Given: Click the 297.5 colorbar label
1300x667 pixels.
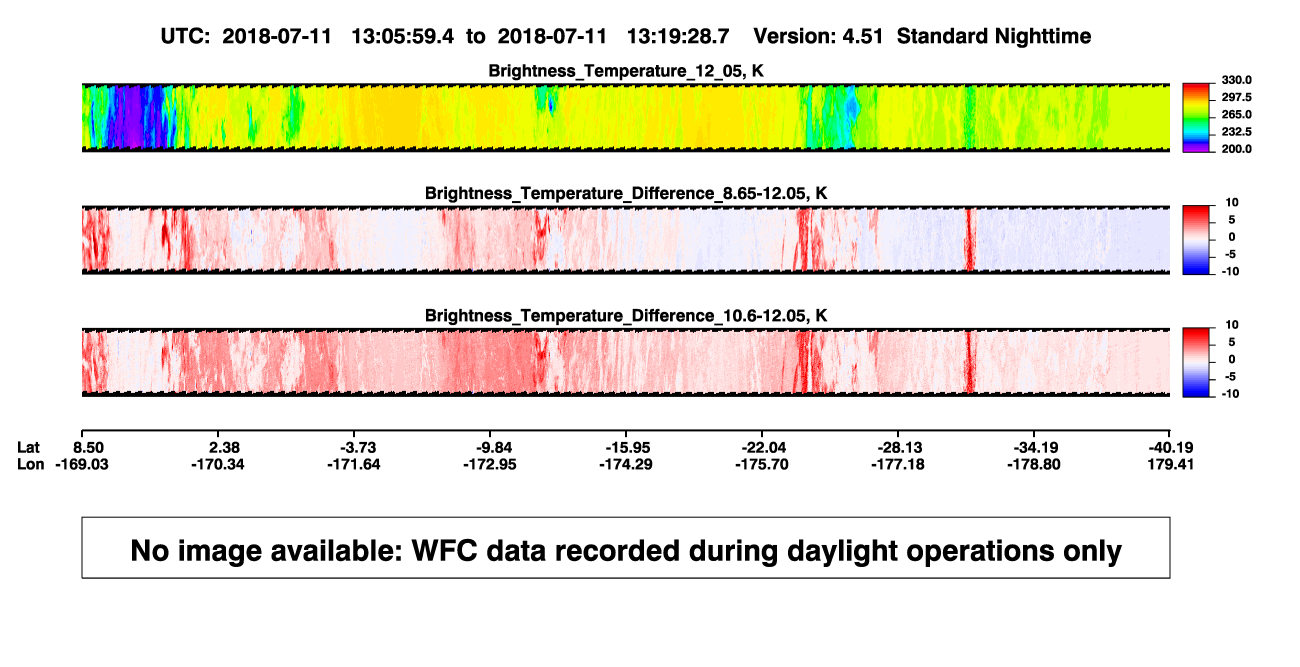Looking at the screenshot, I should click(1236, 97).
